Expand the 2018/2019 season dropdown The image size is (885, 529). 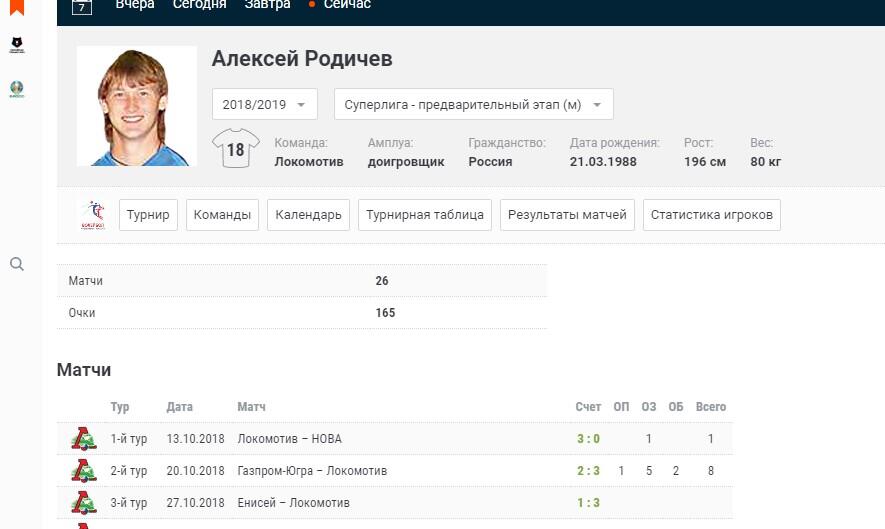pyautogui.click(x=265, y=105)
